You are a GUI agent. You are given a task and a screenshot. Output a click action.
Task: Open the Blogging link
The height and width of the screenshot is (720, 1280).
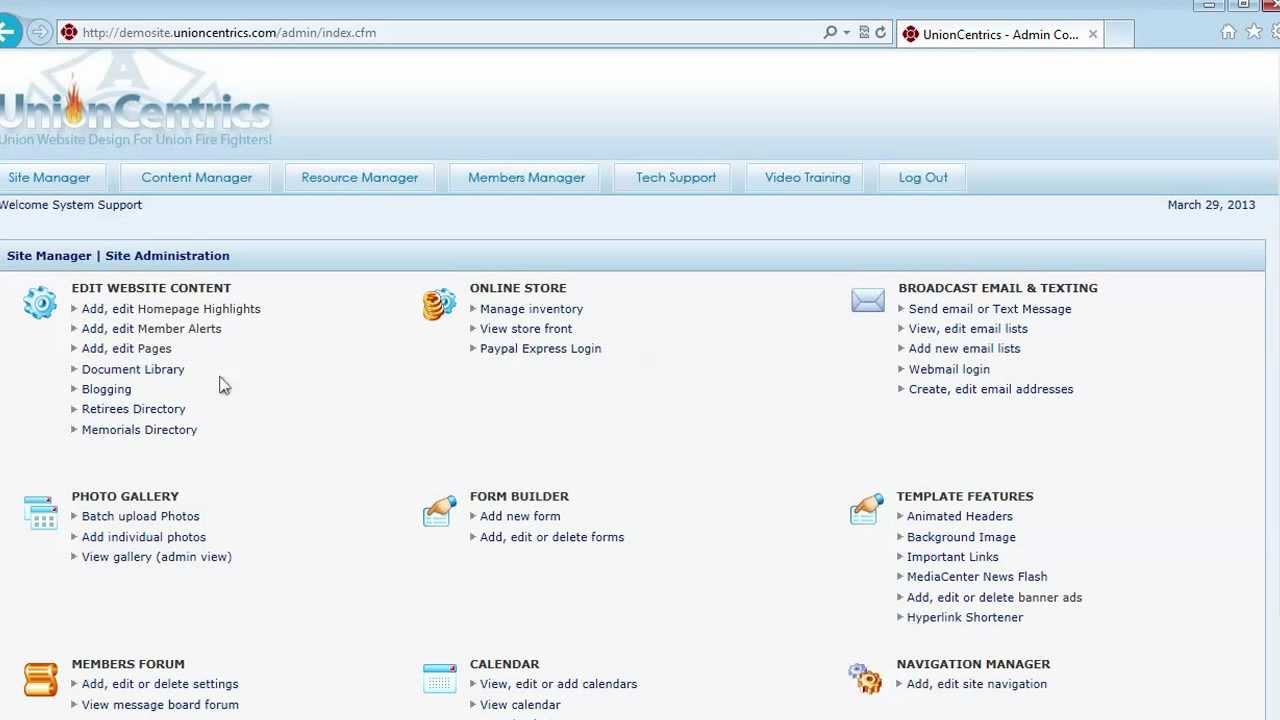coord(107,389)
